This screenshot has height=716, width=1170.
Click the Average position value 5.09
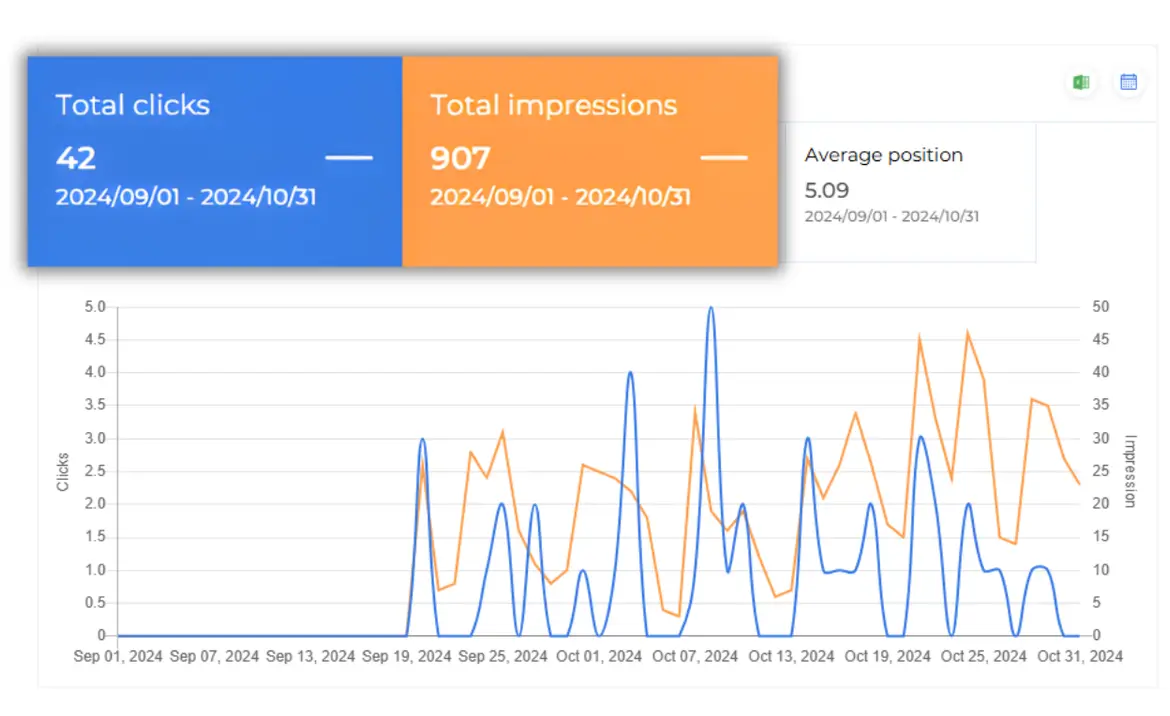pyautogui.click(x=826, y=190)
